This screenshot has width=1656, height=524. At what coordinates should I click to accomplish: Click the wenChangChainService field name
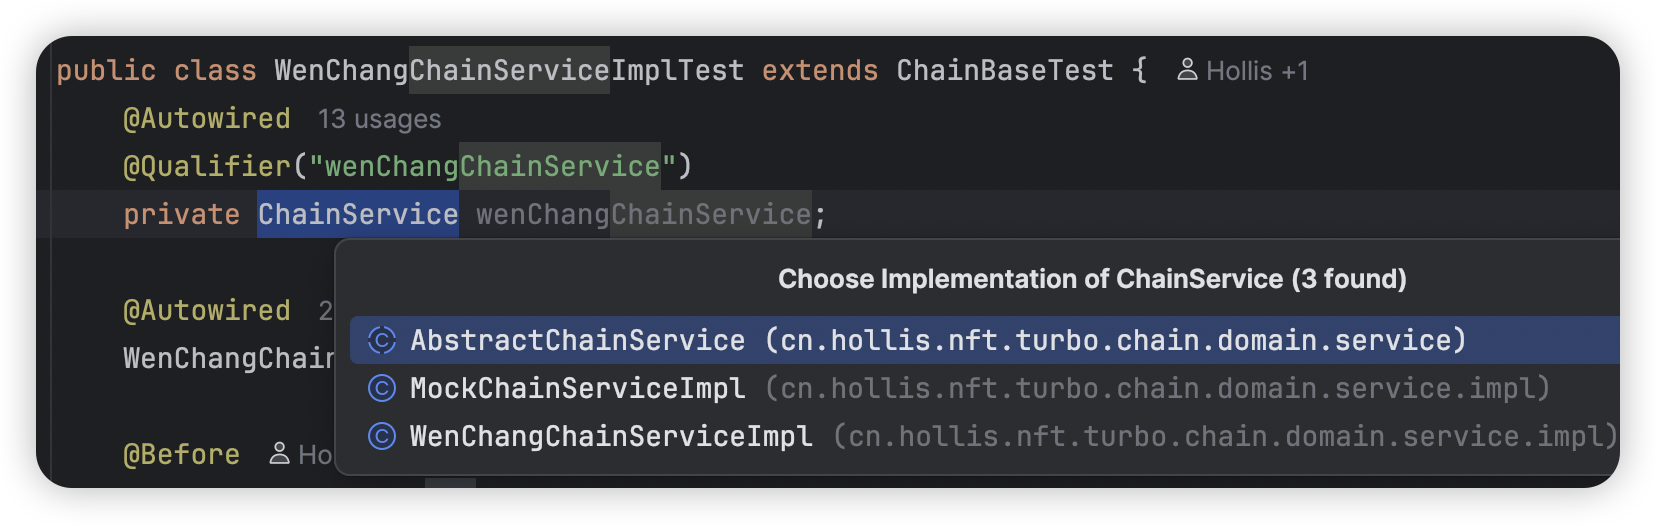(x=643, y=214)
